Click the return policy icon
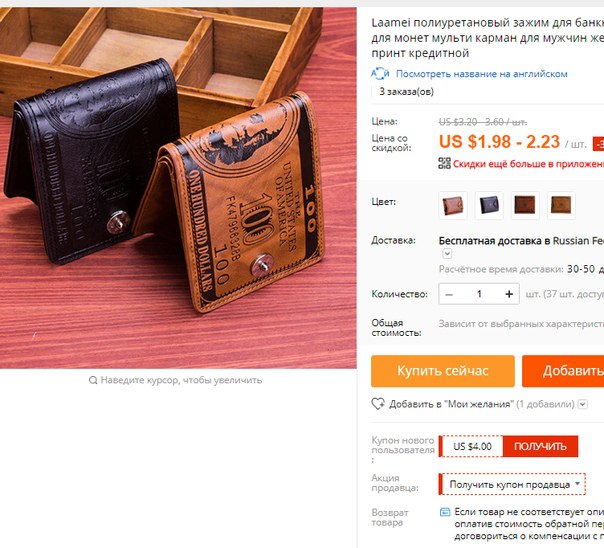The width and height of the screenshot is (604, 548). click(445, 512)
